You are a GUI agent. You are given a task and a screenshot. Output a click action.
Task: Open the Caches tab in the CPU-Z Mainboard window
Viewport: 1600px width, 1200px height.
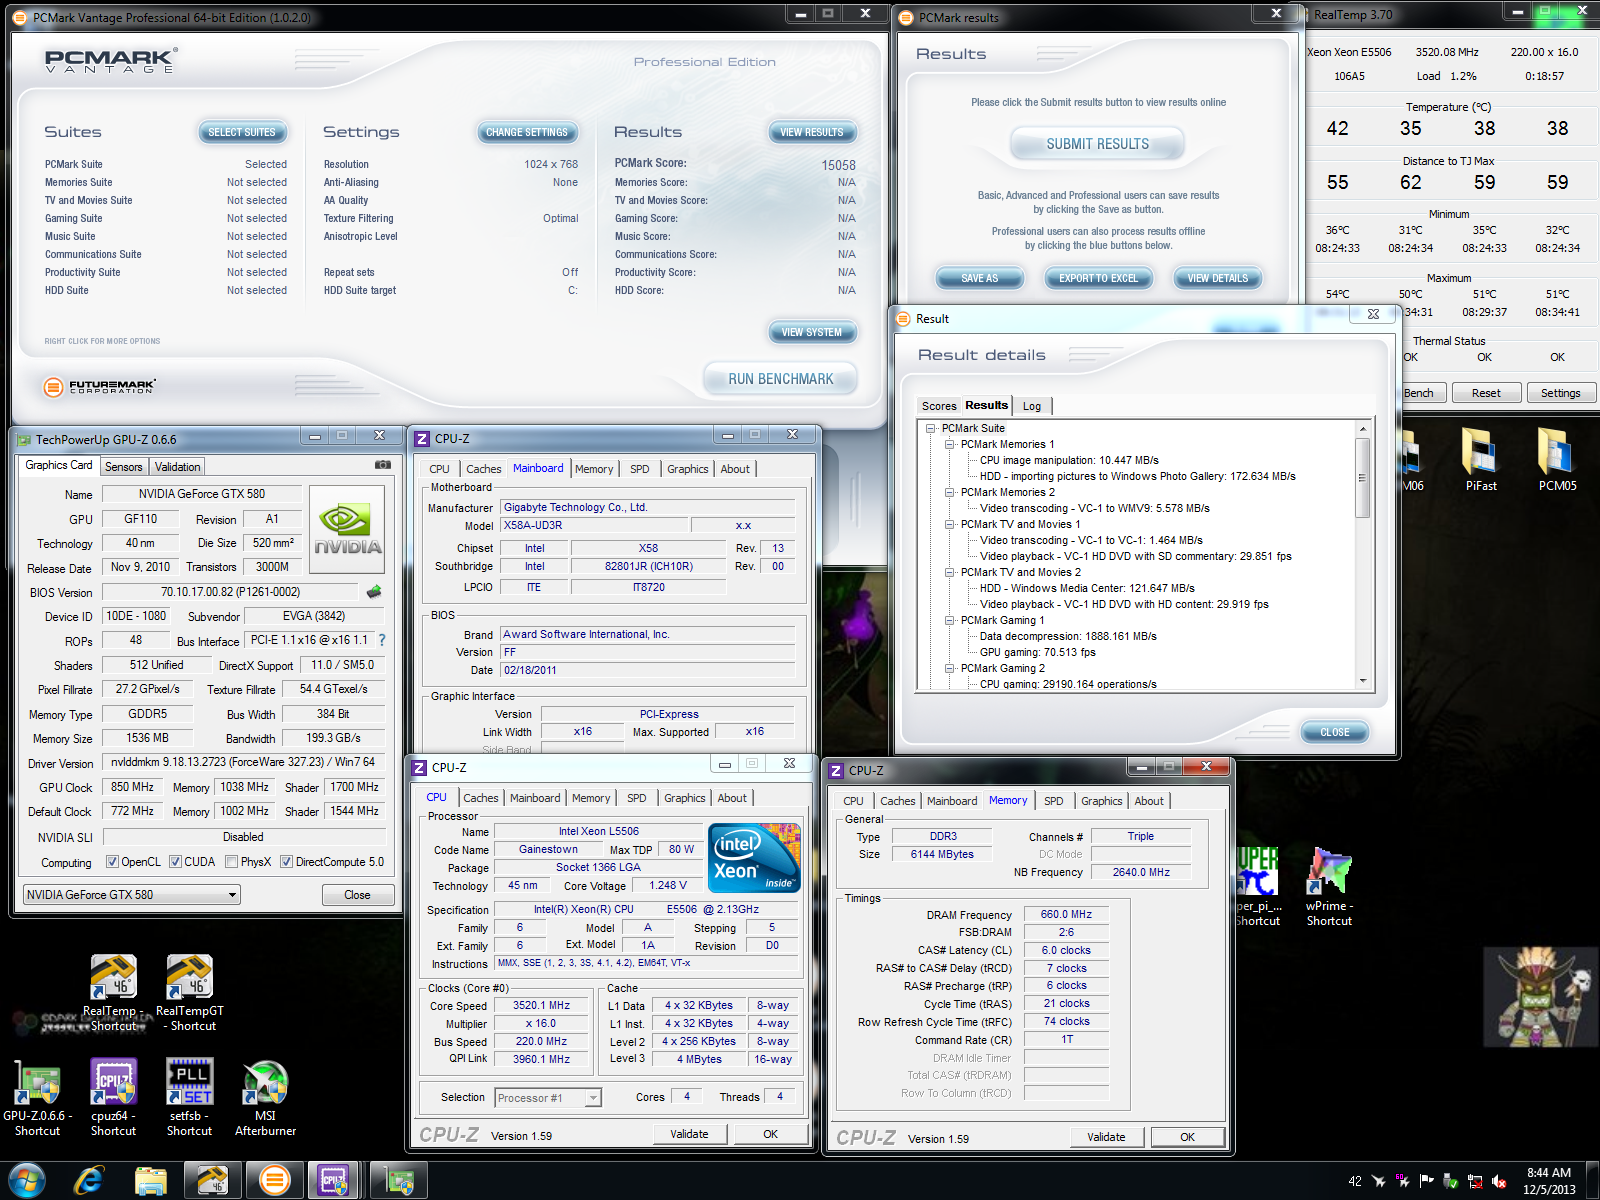pyautogui.click(x=484, y=469)
